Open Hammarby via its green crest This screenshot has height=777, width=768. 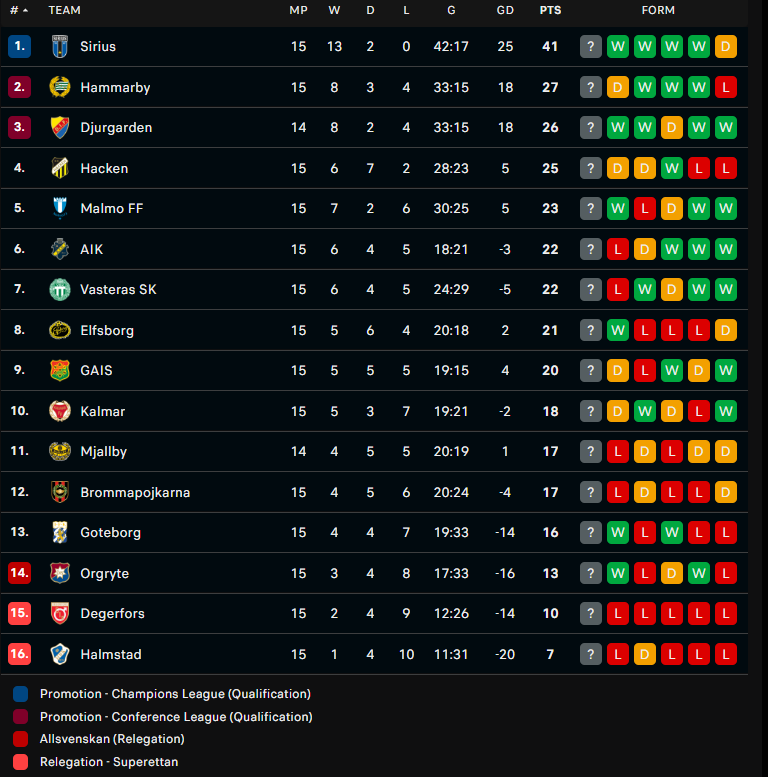[60, 87]
